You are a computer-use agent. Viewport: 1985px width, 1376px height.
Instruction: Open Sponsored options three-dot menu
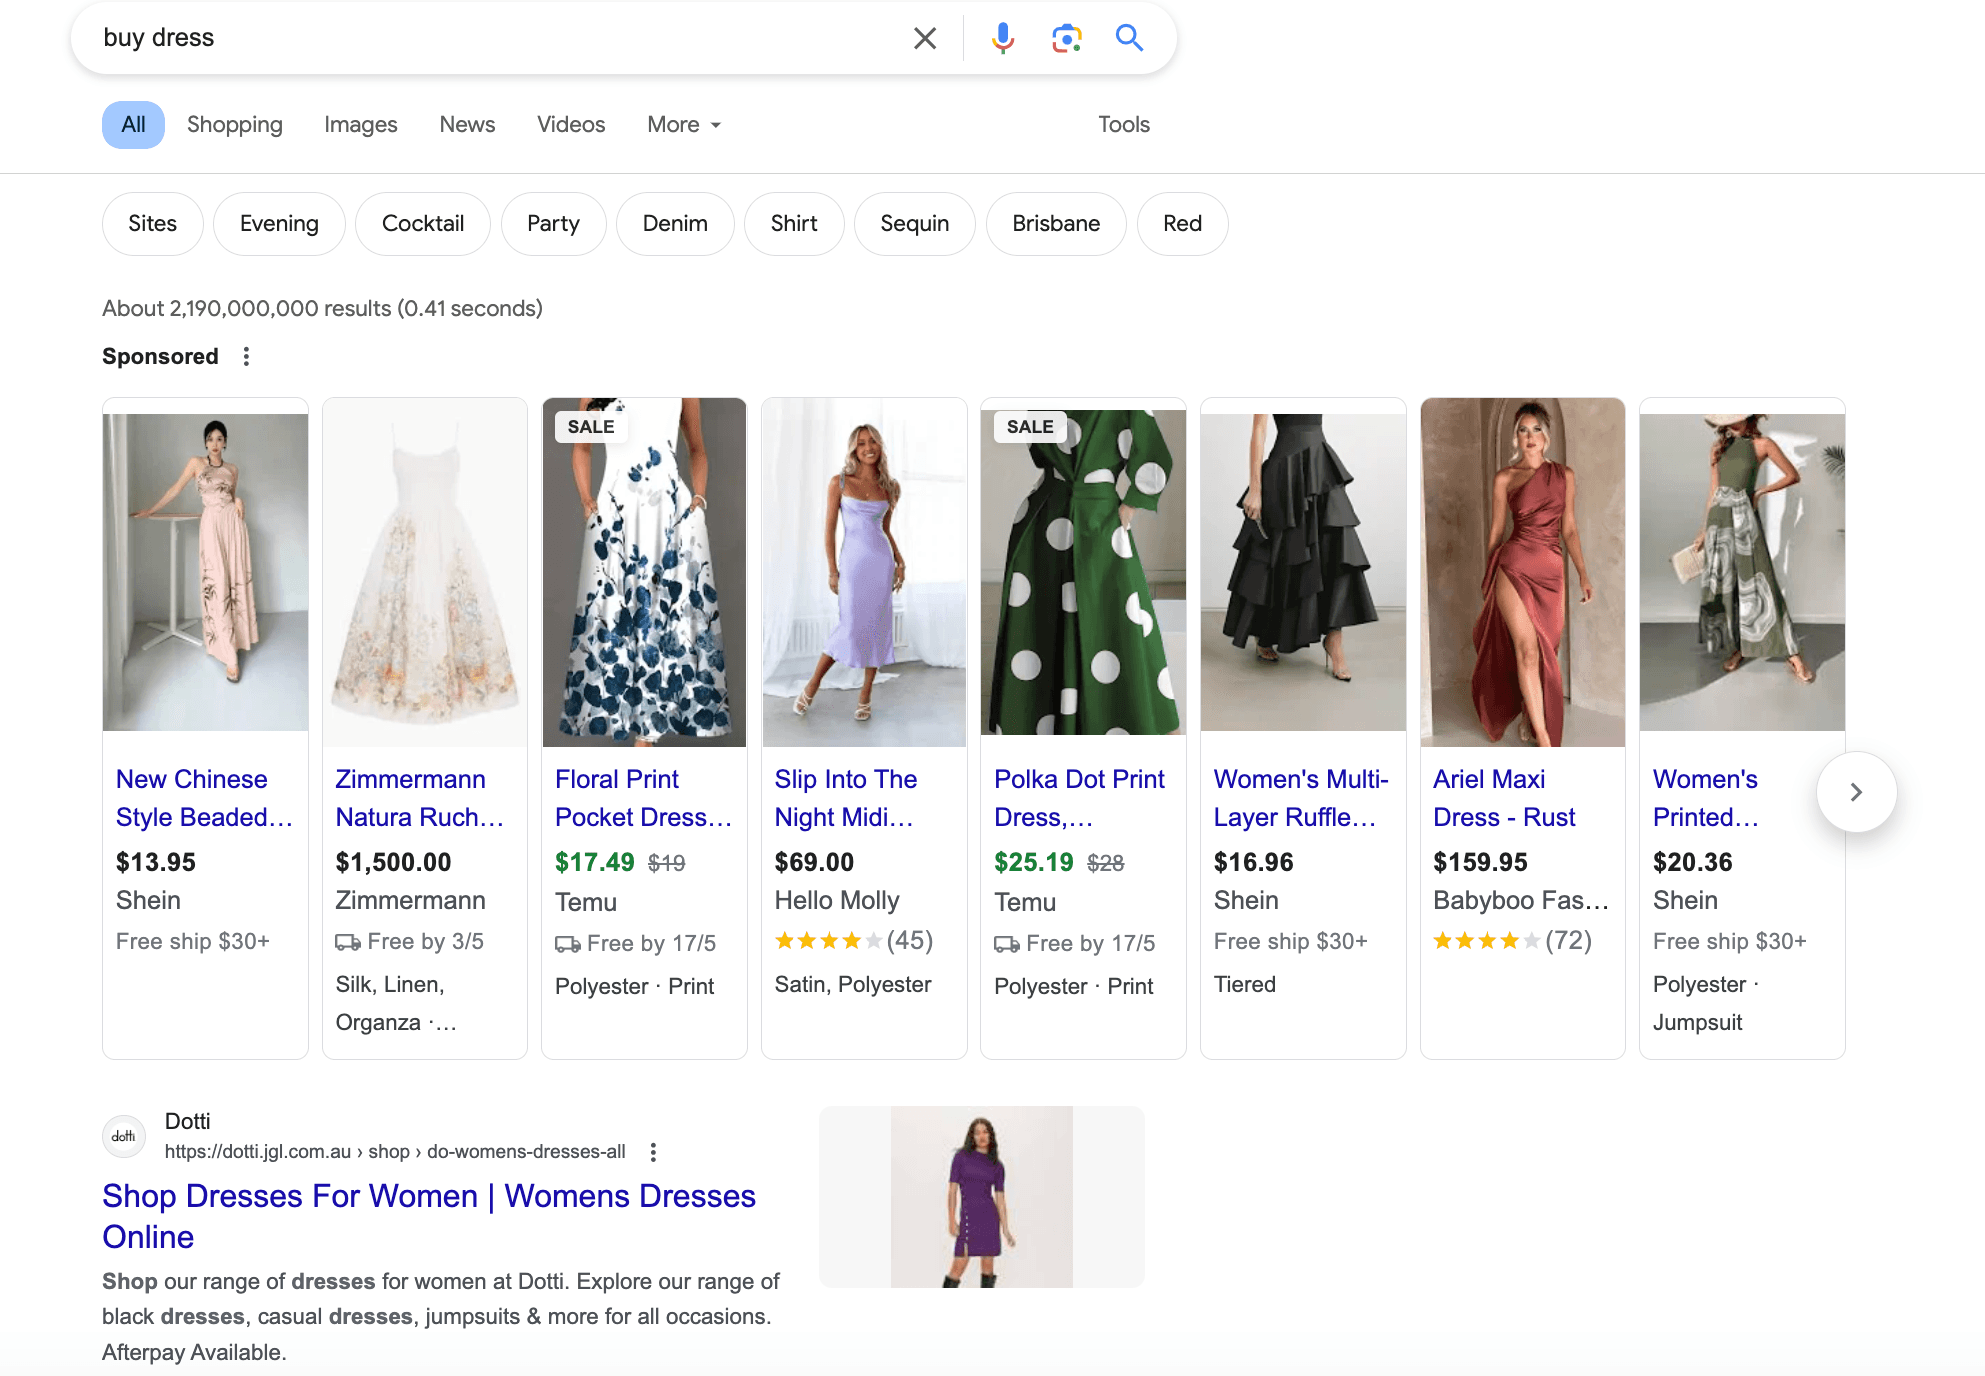coord(246,356)
